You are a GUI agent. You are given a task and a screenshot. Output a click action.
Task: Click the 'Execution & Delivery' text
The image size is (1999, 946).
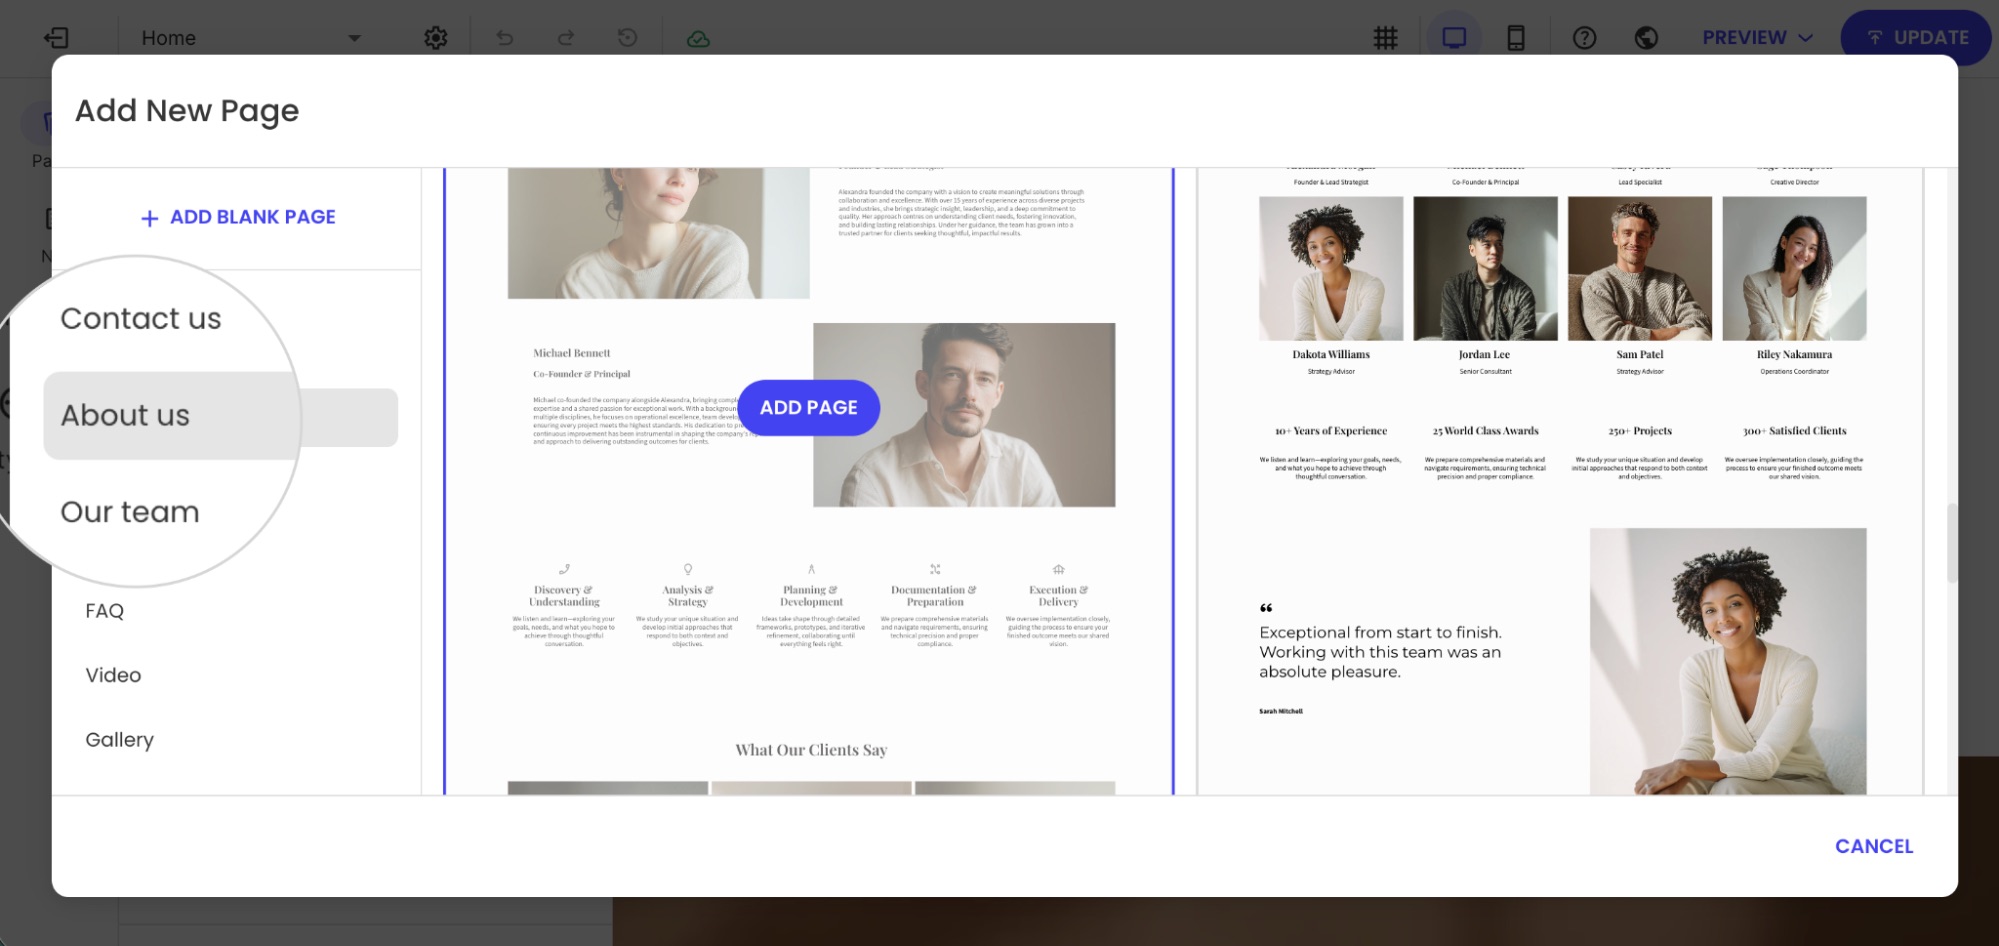click(1058, 596)
